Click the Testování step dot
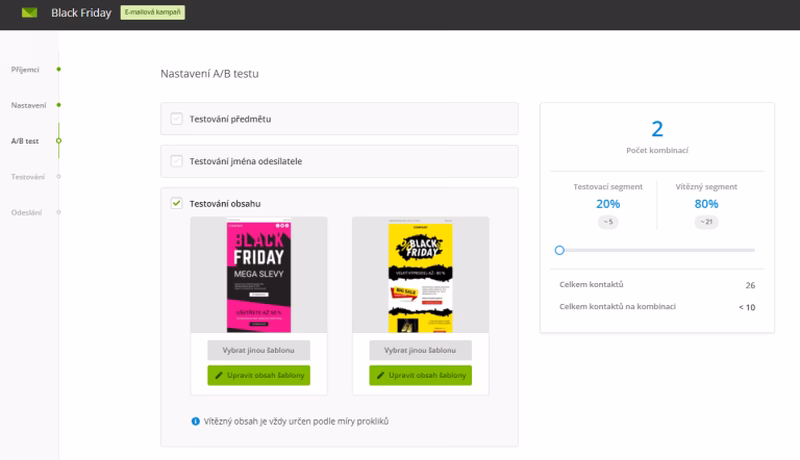Image resolution: width=800 pixels, height=460 pixels. [59, 177]
